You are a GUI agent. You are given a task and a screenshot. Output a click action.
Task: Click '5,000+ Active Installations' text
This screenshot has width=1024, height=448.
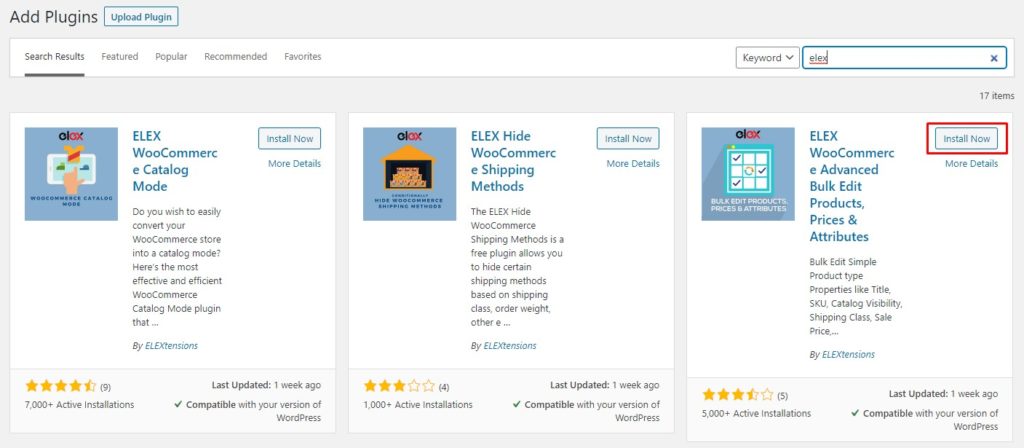pos(756,413)
